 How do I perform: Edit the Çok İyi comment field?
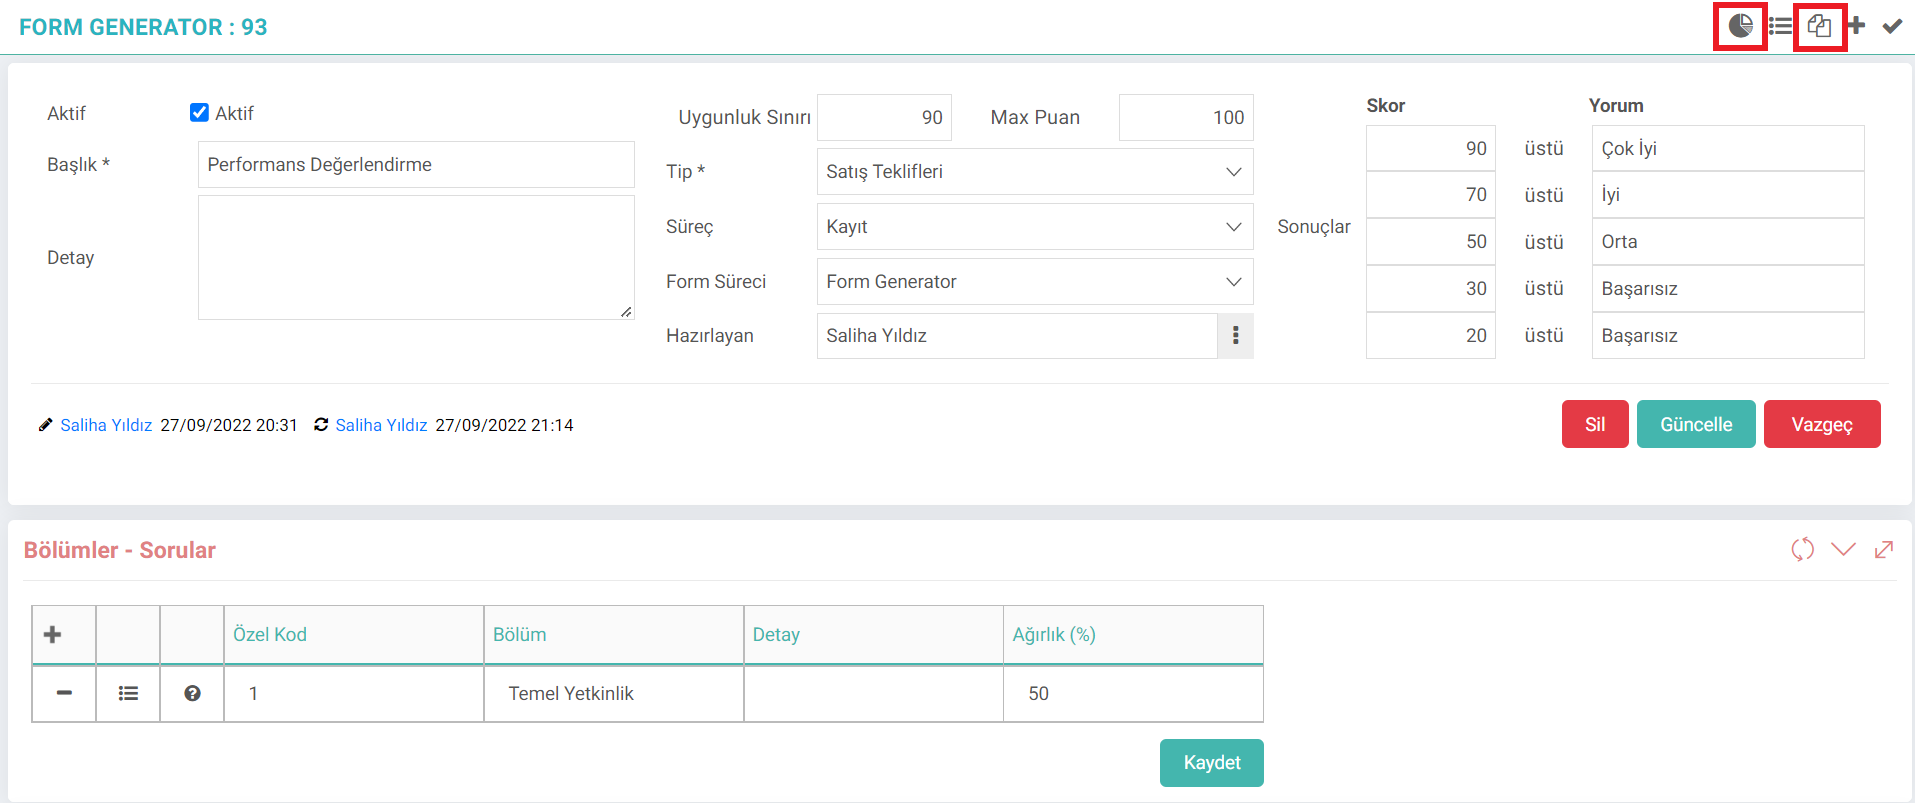1728,148
